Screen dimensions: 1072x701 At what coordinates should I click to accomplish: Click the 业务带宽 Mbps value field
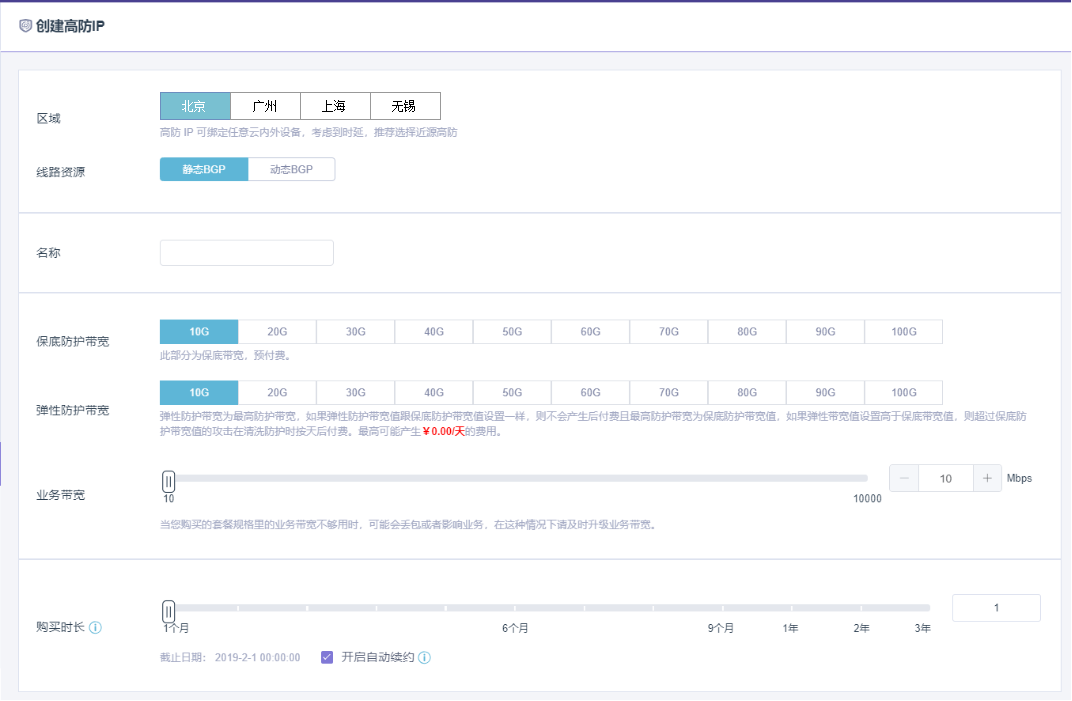point(945,479)
